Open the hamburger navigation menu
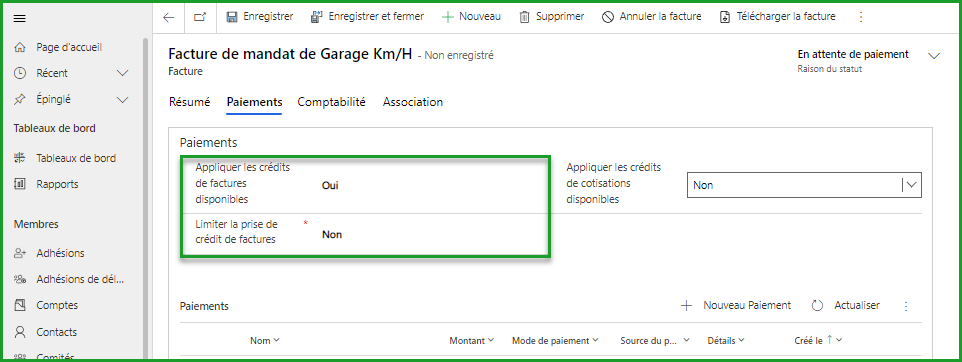This screenshot has height=362, width=962. click(x=20, y=18)
